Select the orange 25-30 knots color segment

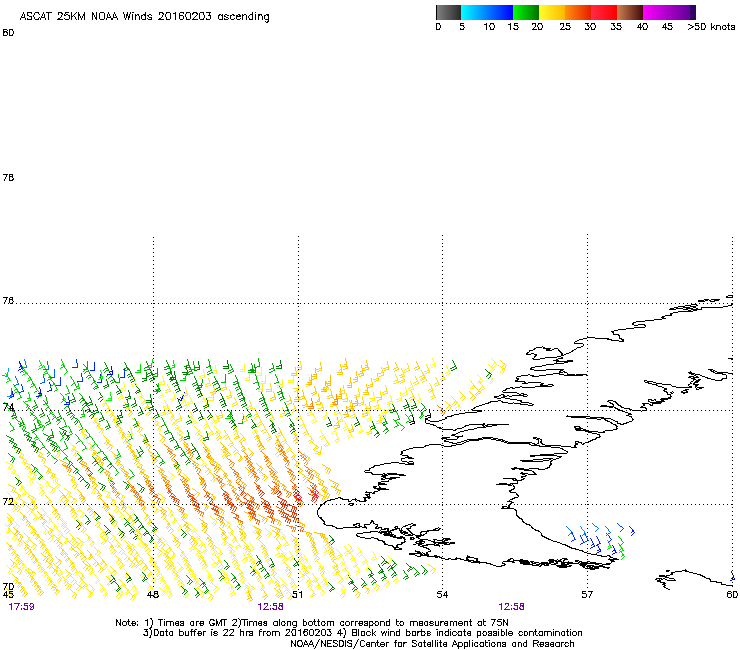578,12
